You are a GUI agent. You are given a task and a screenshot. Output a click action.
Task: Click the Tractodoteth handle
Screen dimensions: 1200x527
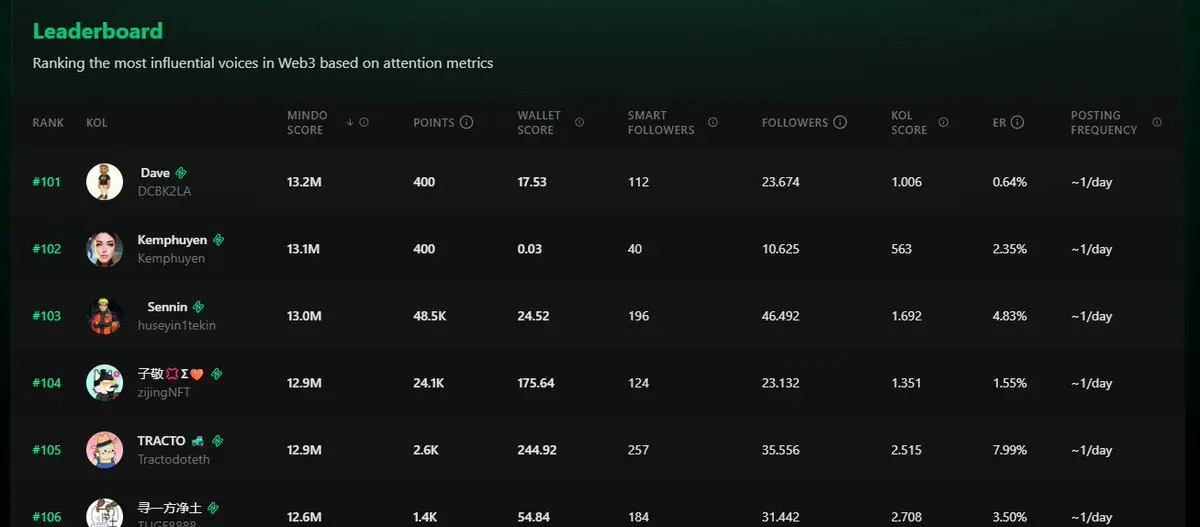tap(174, 459)
